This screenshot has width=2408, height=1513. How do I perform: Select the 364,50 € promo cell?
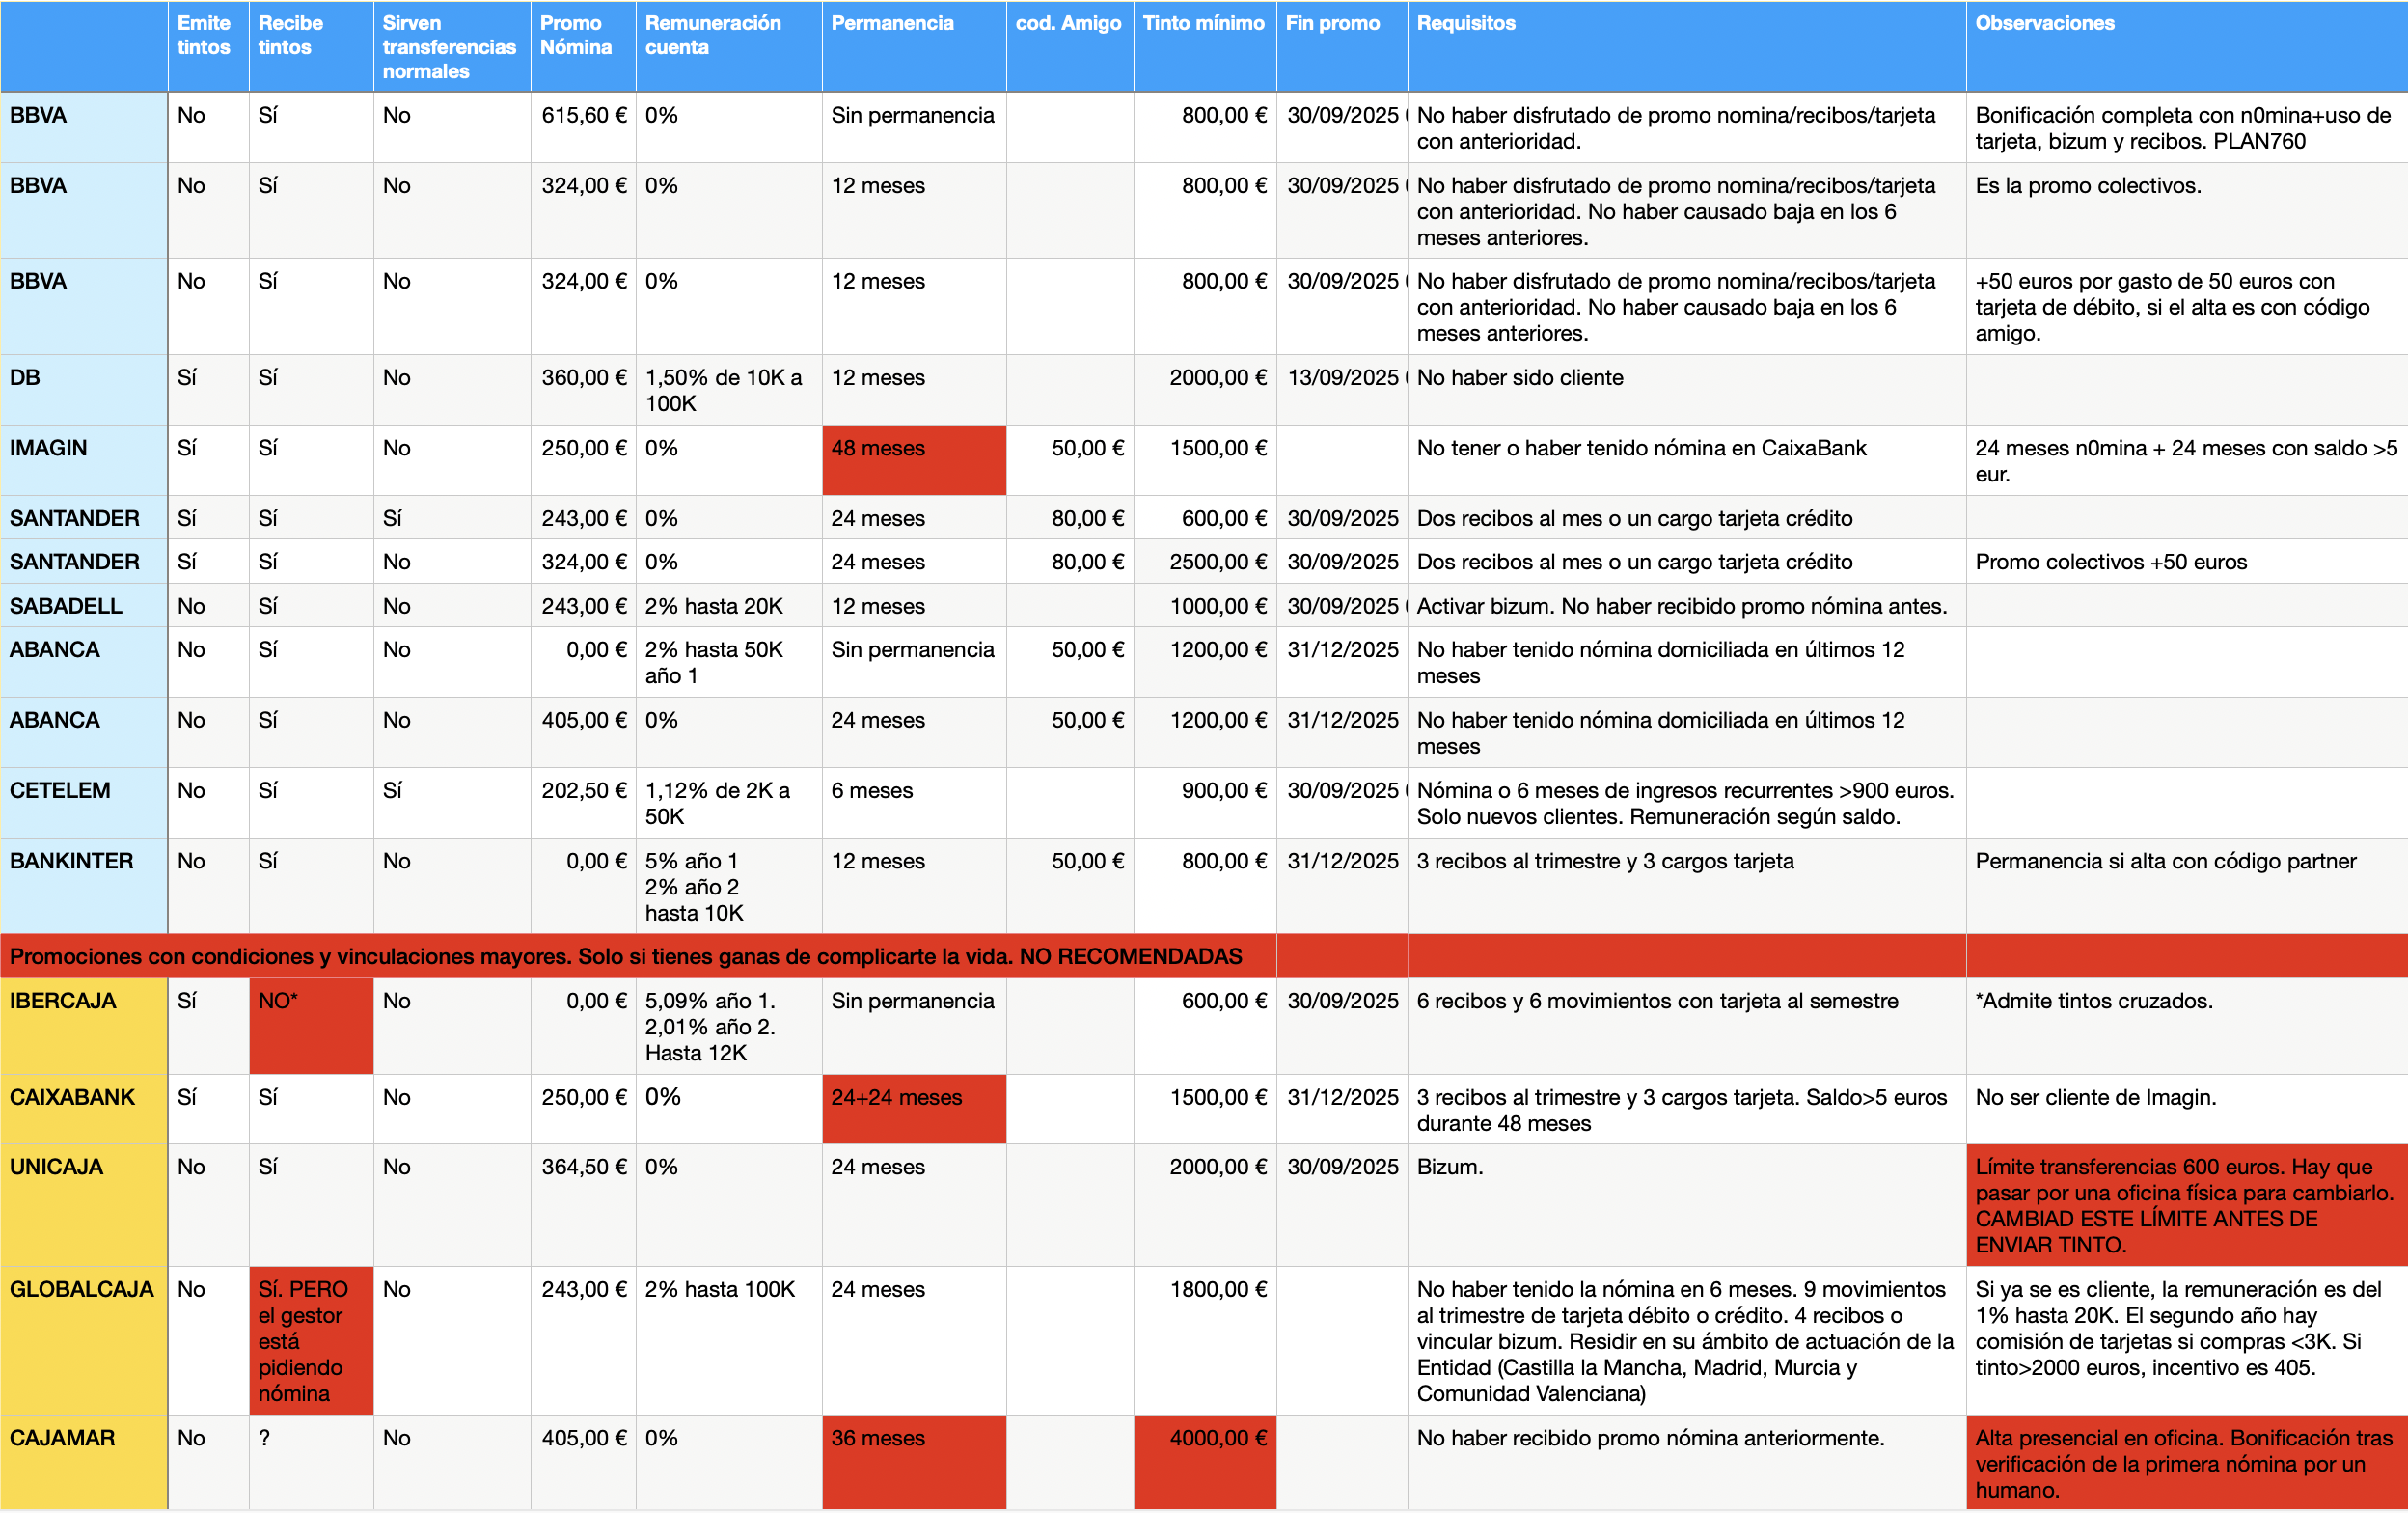pyautogui.click(x=583, y=1205)
